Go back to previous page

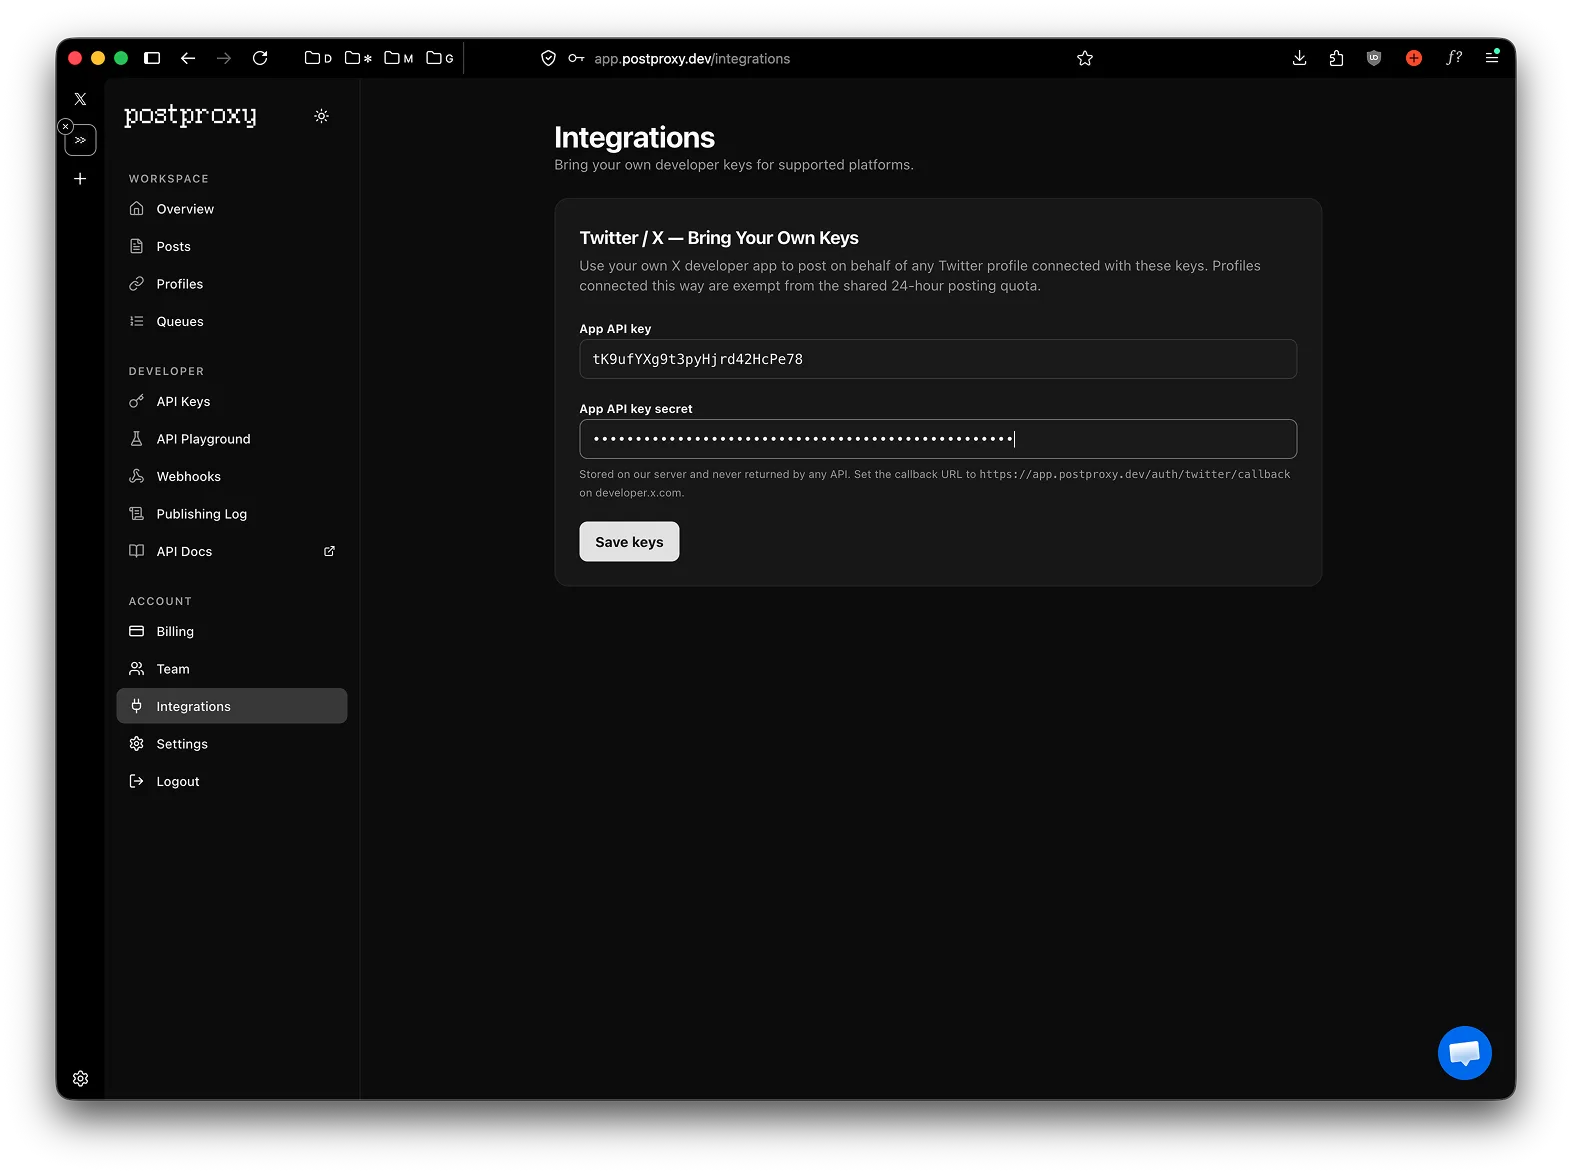(188, 58)
